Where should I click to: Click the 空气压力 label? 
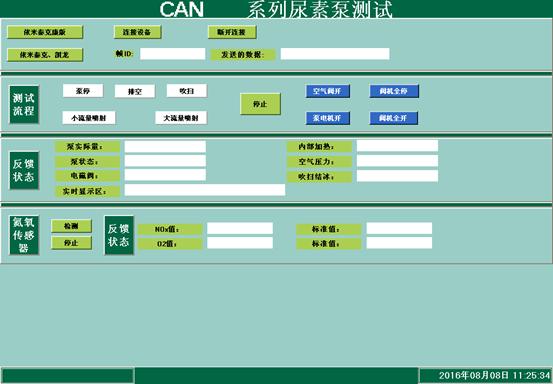click(320, 161)
